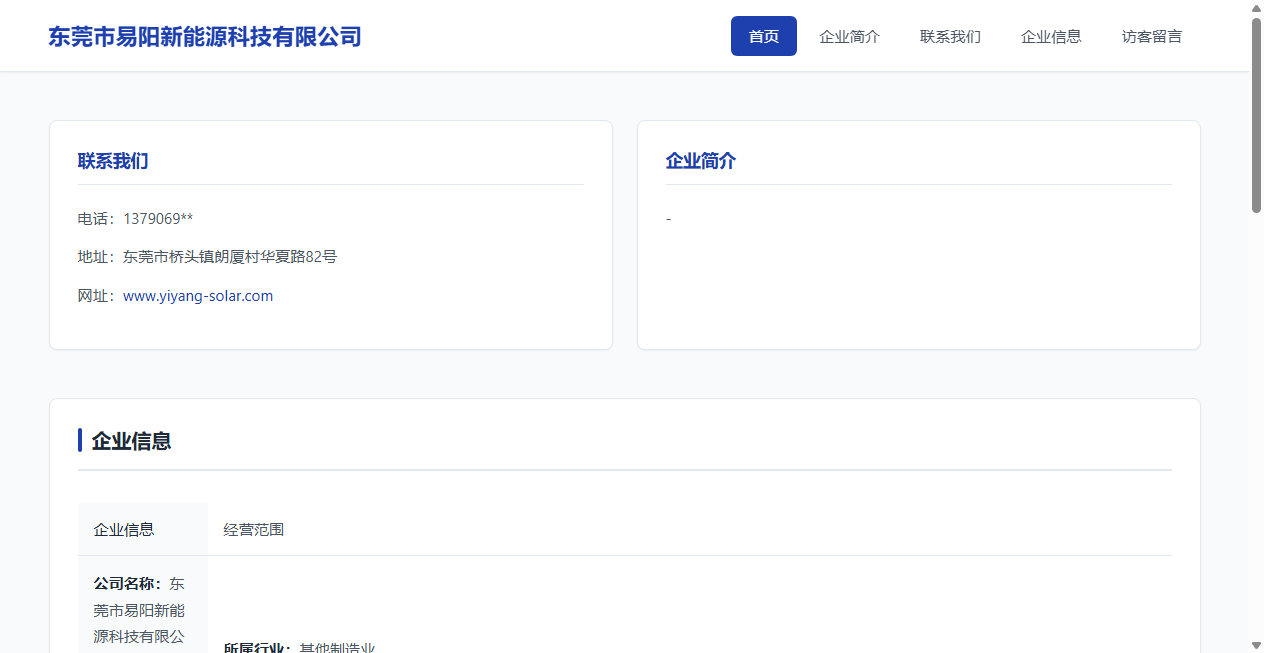The image size is (1264, 653).
Task: Click the 东莞市易阳新能源科技有限公司 site title
Action: tap(205, 37)
